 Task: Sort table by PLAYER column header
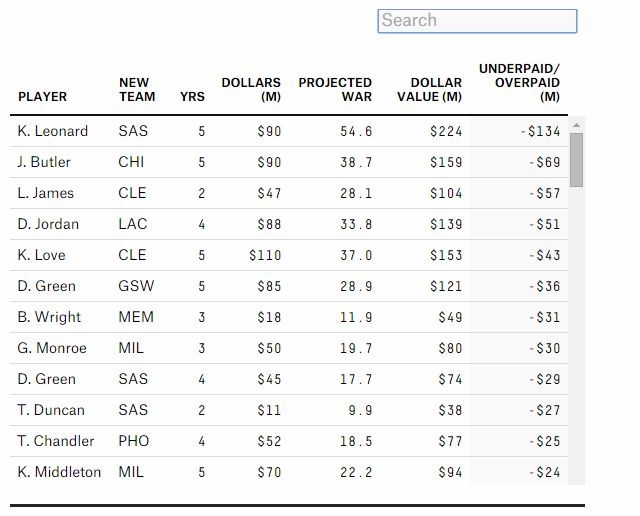[x=43, y=97]
